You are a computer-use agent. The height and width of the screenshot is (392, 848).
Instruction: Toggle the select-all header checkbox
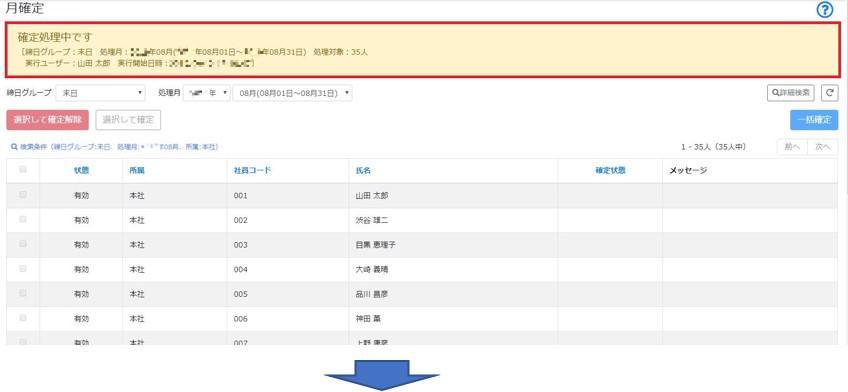(23, 170)
